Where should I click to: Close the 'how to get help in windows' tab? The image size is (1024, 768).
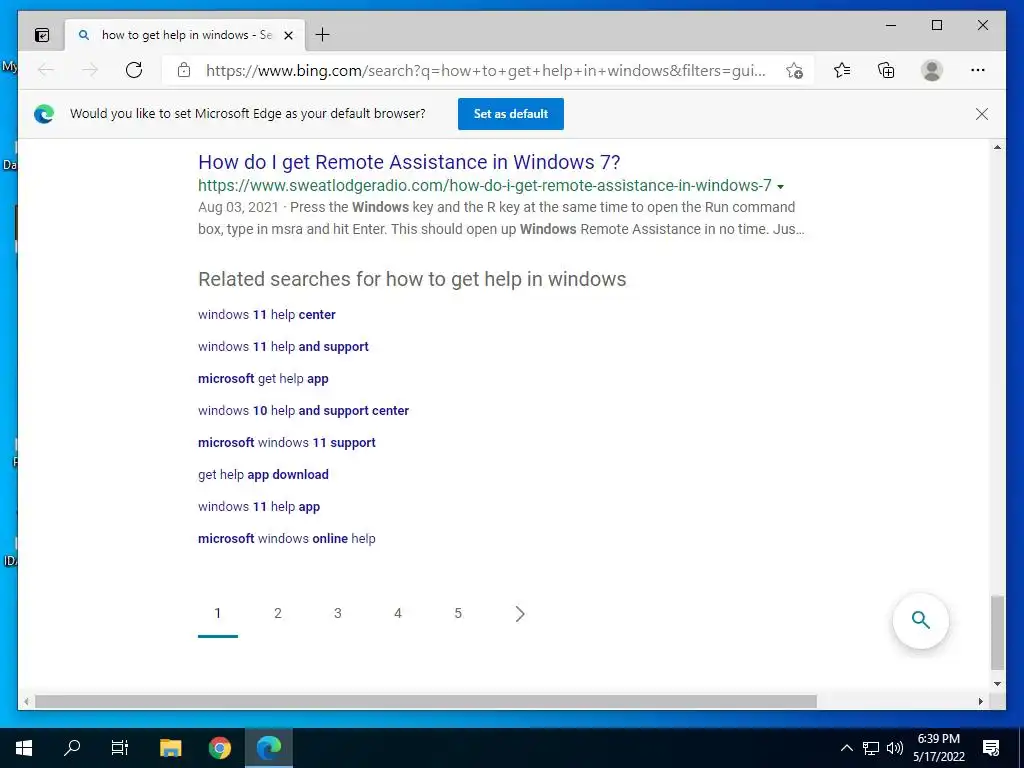[288, 35]
